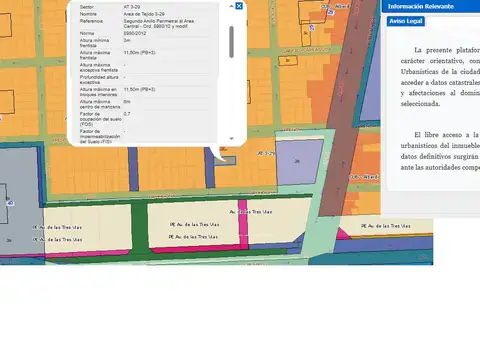Close the parcel info popup
The image size is (480, 360).
[239, 6]
